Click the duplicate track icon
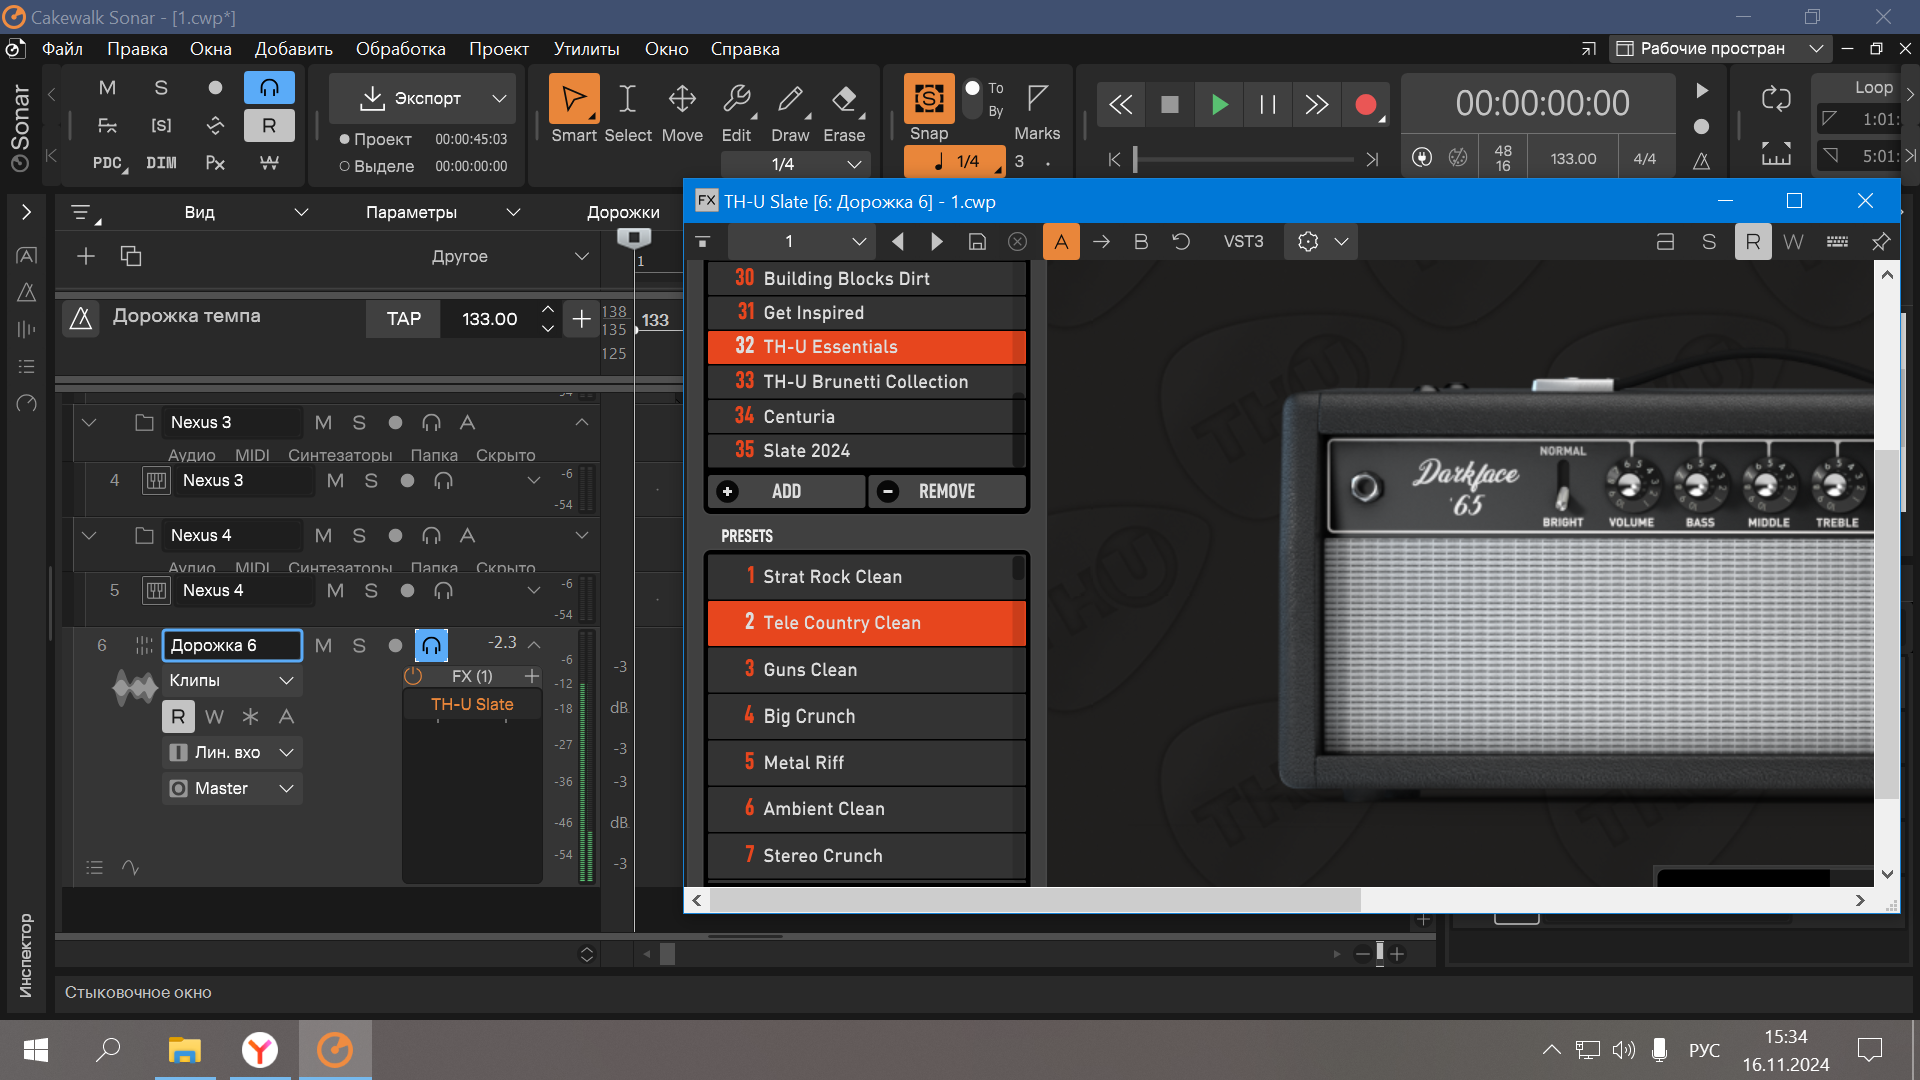Screen dimensions: 1920x1080 click(x=131, y=256)
